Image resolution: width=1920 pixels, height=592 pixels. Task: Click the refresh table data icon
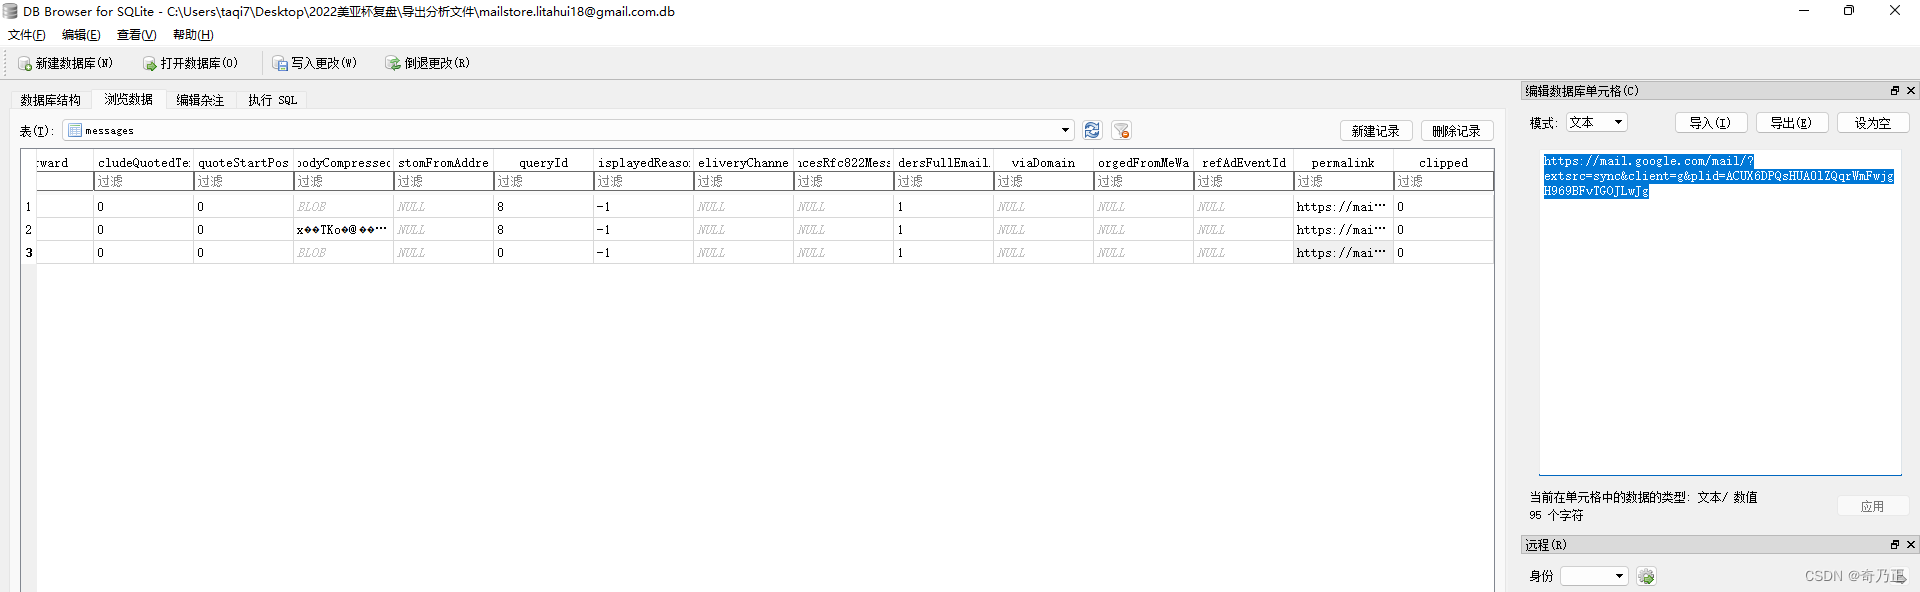[1092, 130]
